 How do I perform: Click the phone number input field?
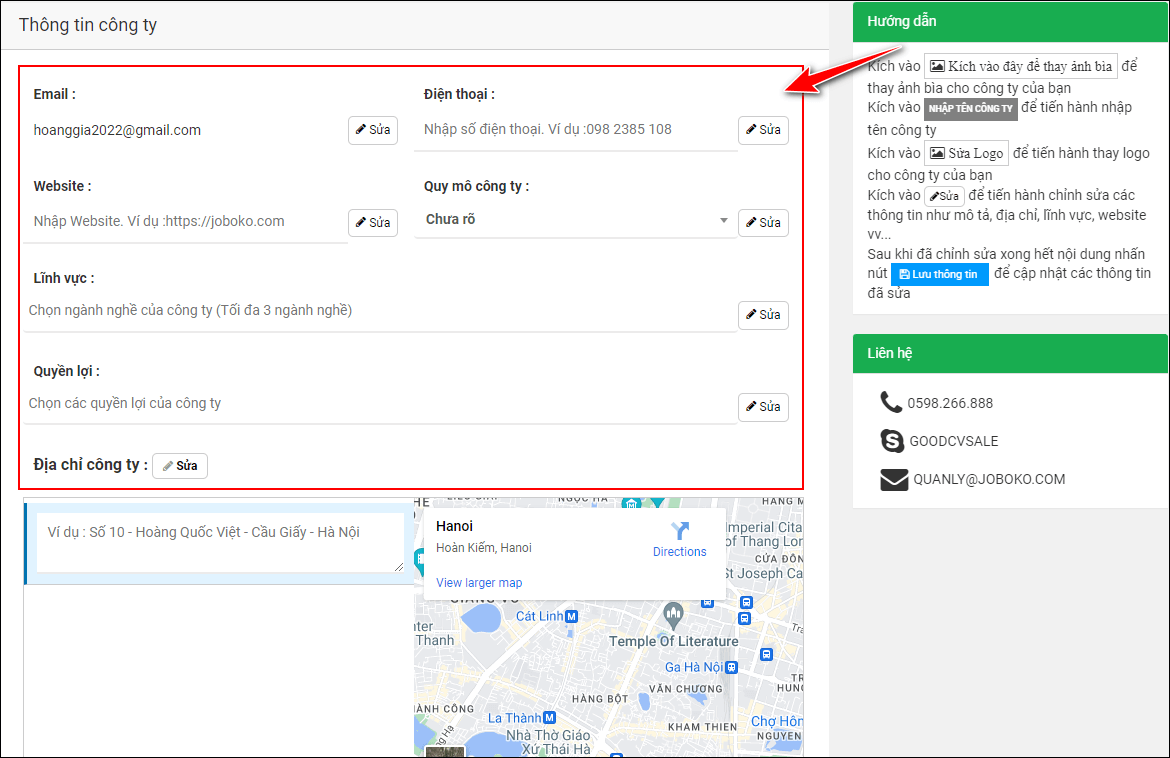tap(575, 129)
